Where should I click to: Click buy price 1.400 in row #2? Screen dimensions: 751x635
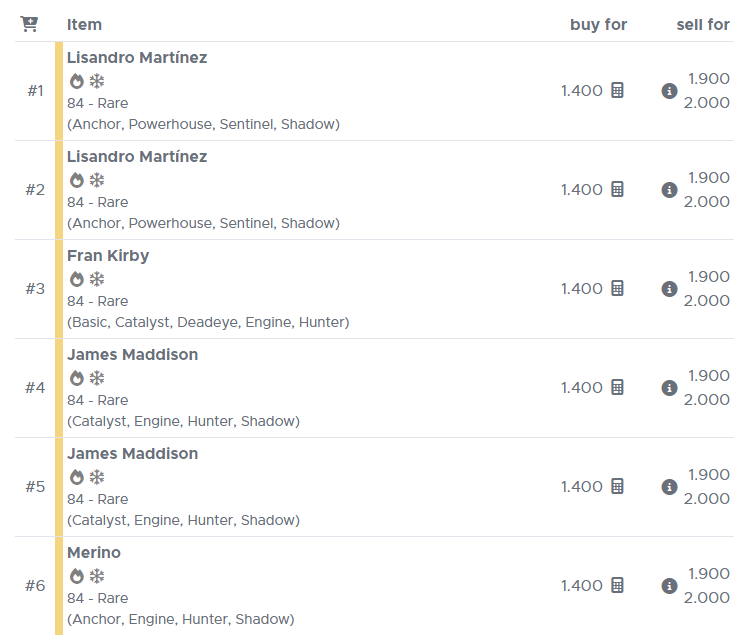pyautogui.click(x=581, y=190)
